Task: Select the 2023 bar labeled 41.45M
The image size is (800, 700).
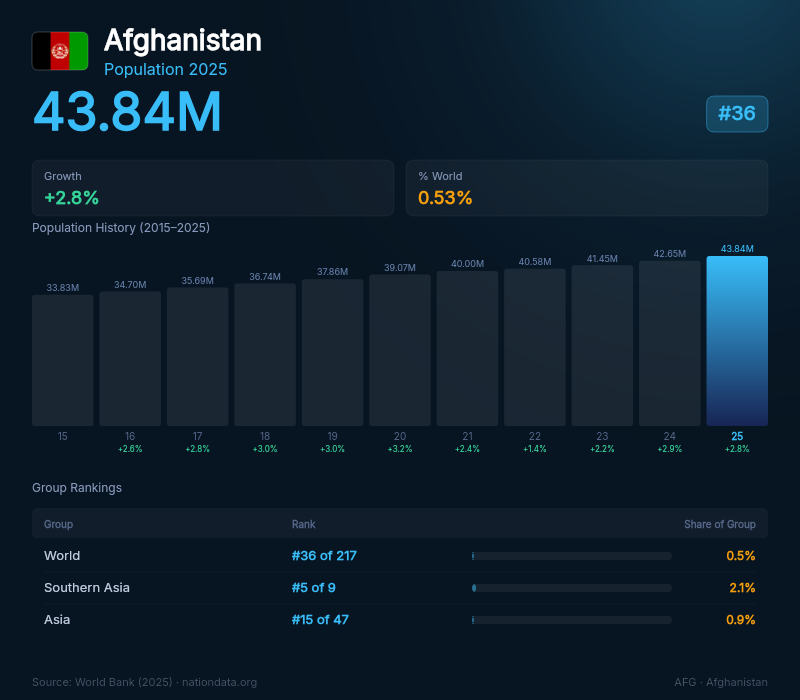Action: (x=602, y=345)
